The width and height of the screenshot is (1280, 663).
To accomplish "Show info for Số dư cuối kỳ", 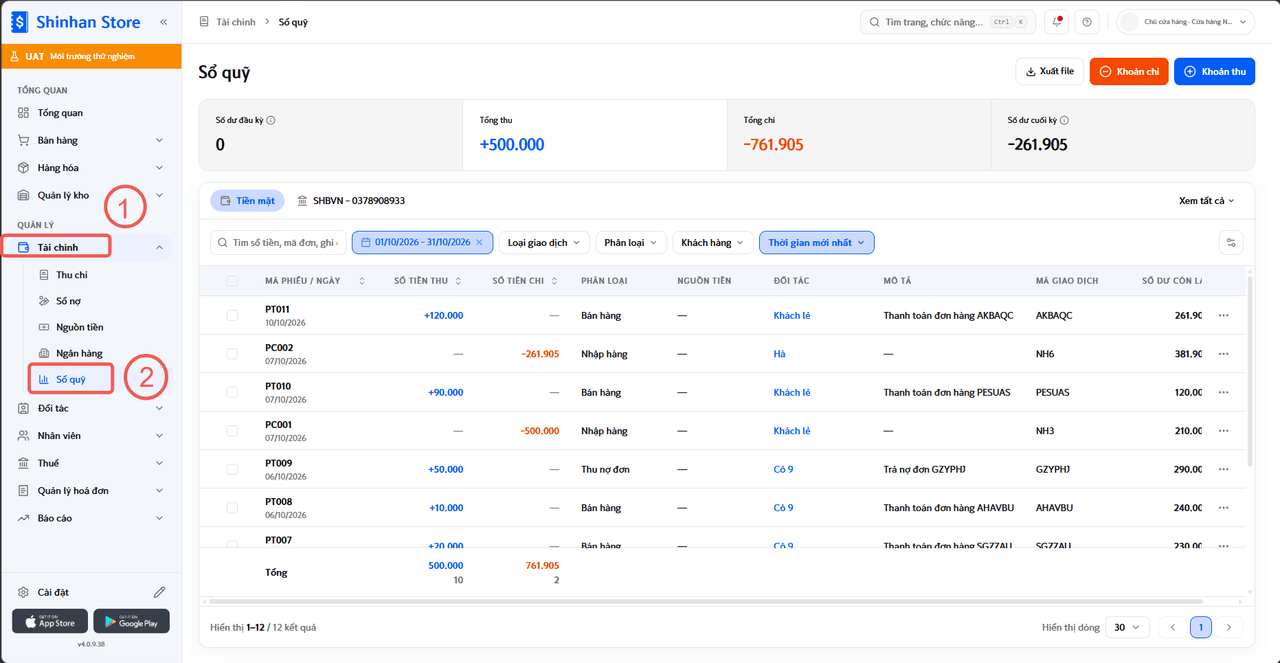I will tap(1064, 120).
